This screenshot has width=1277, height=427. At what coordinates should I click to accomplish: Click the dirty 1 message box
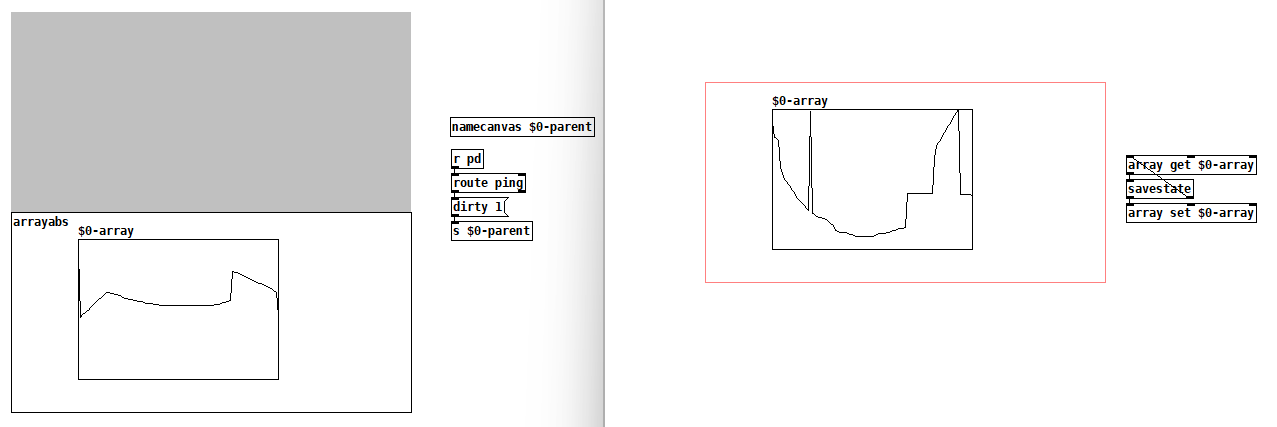479,207
